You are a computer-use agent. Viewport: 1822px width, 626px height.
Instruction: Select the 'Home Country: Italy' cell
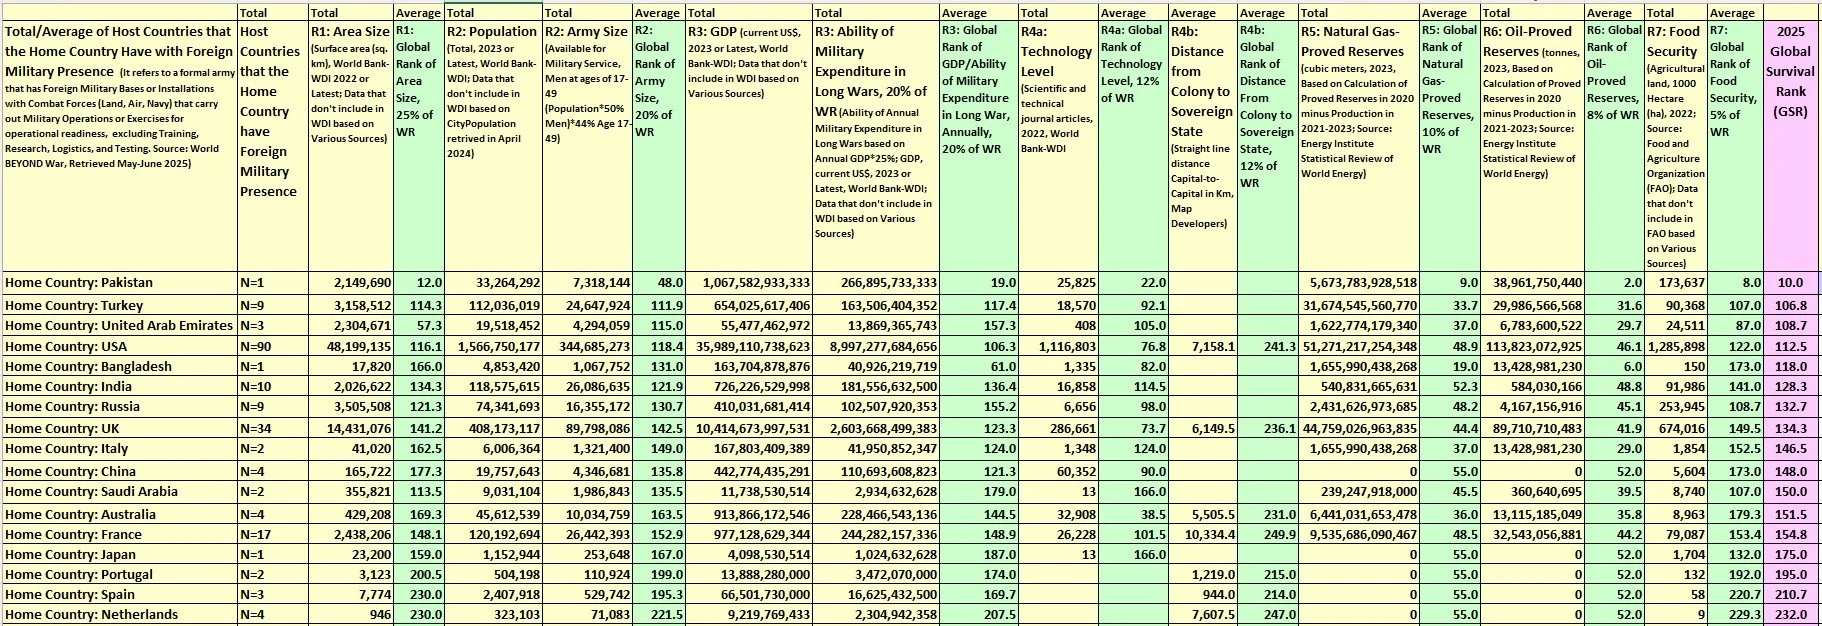coord(119,449)
